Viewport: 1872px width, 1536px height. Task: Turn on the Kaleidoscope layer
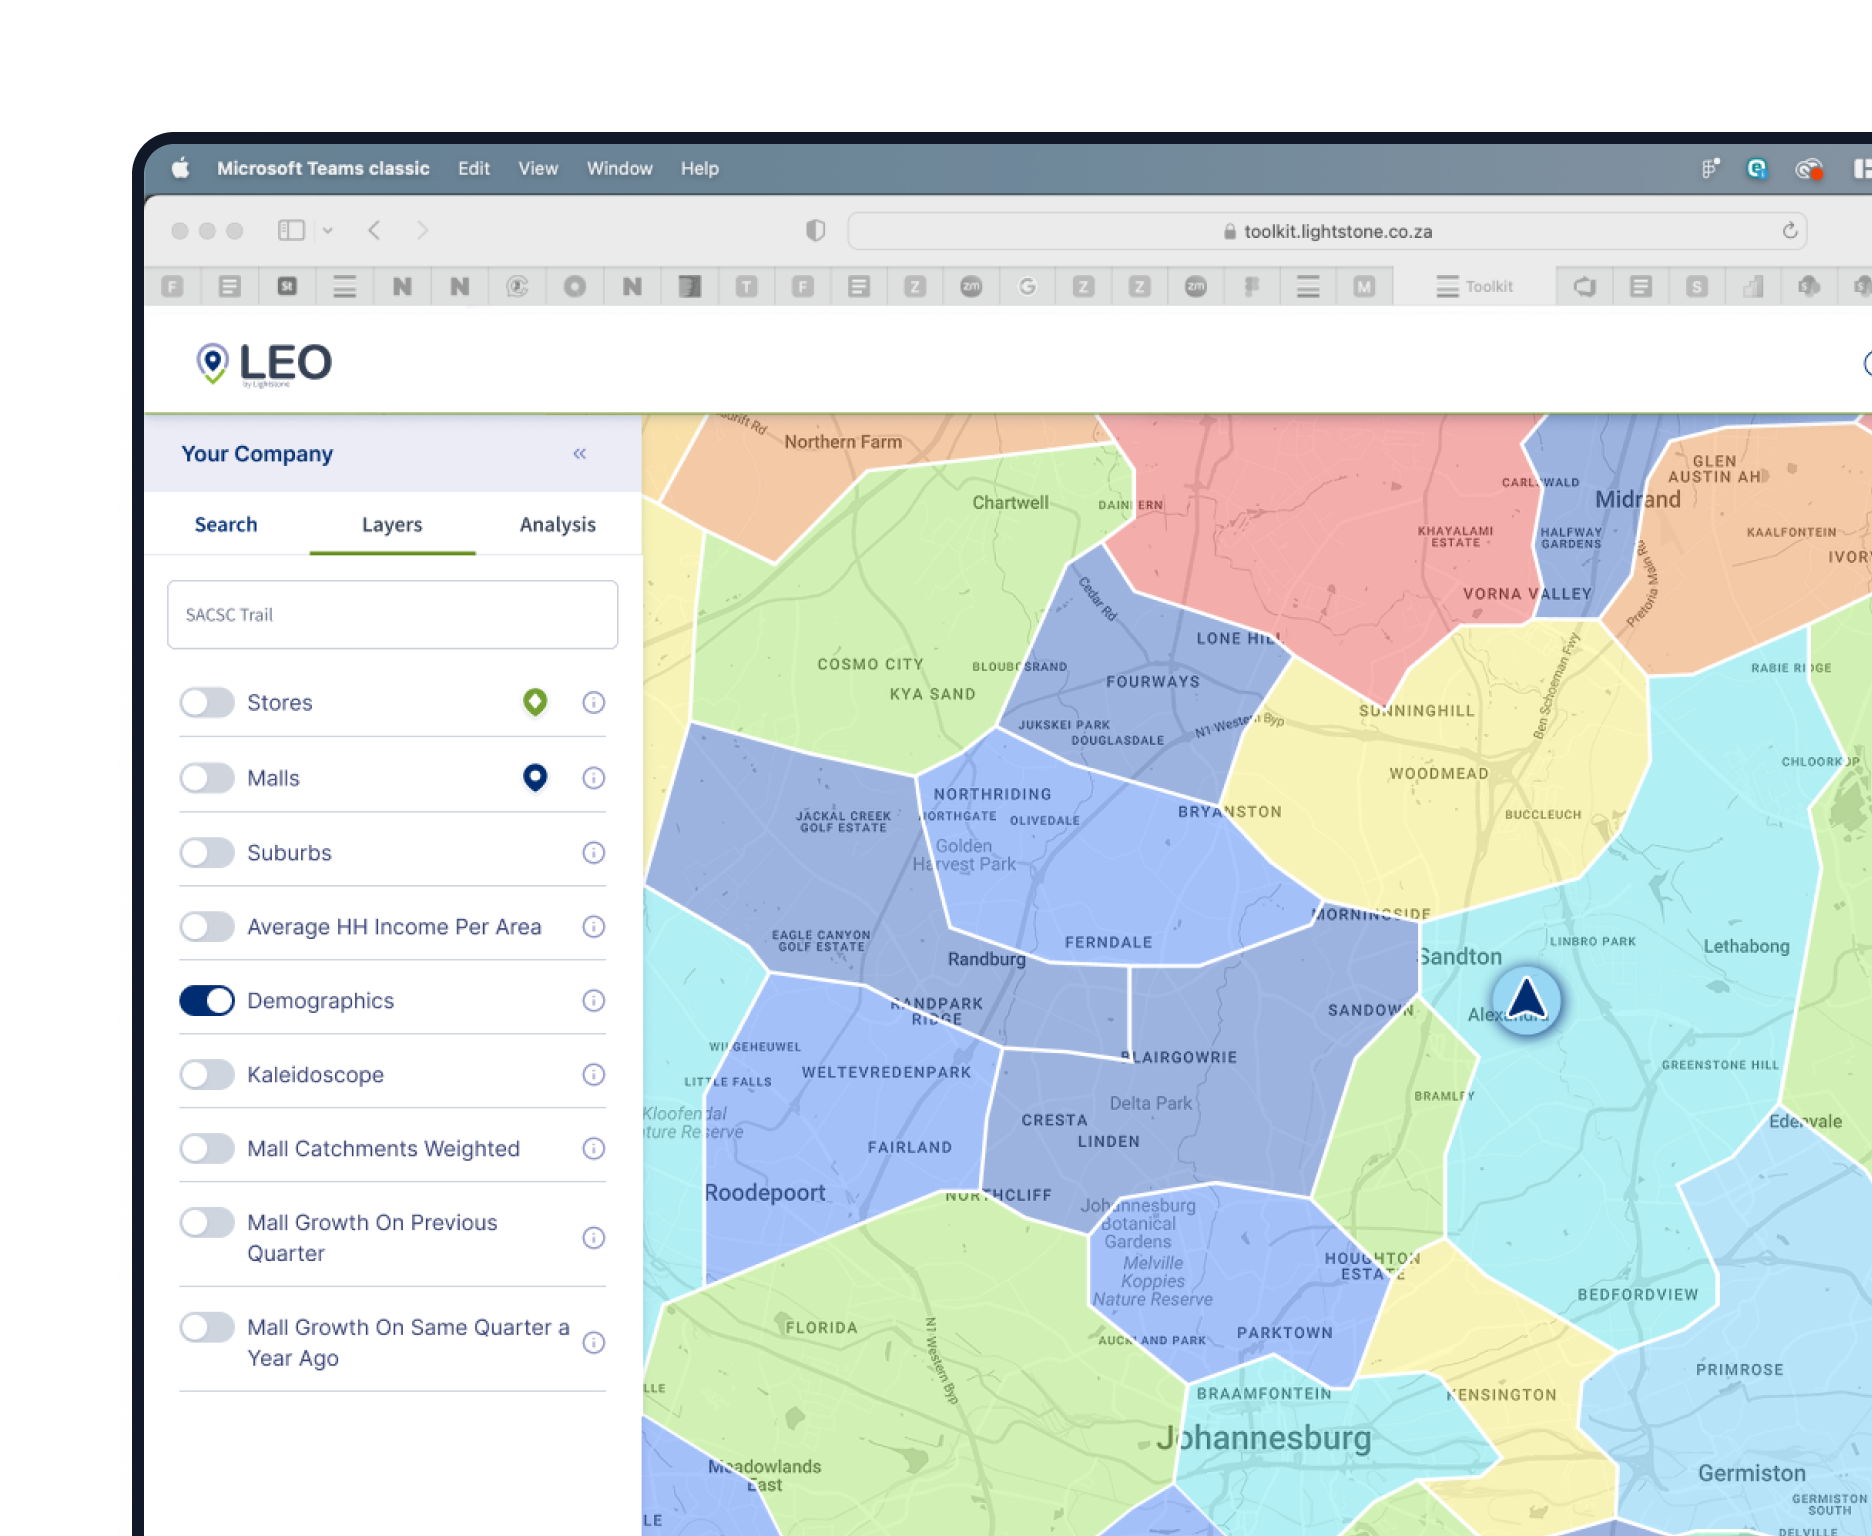tap(207, 1075)
